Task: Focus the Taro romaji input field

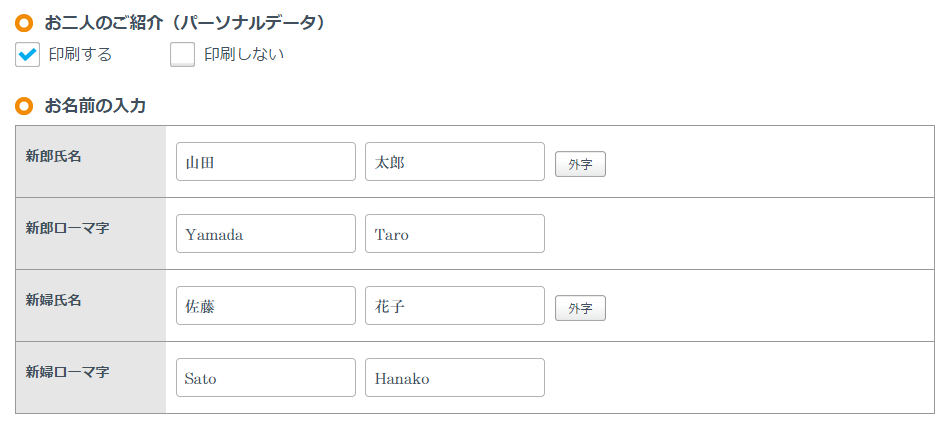Action: (x=454, y=234)
